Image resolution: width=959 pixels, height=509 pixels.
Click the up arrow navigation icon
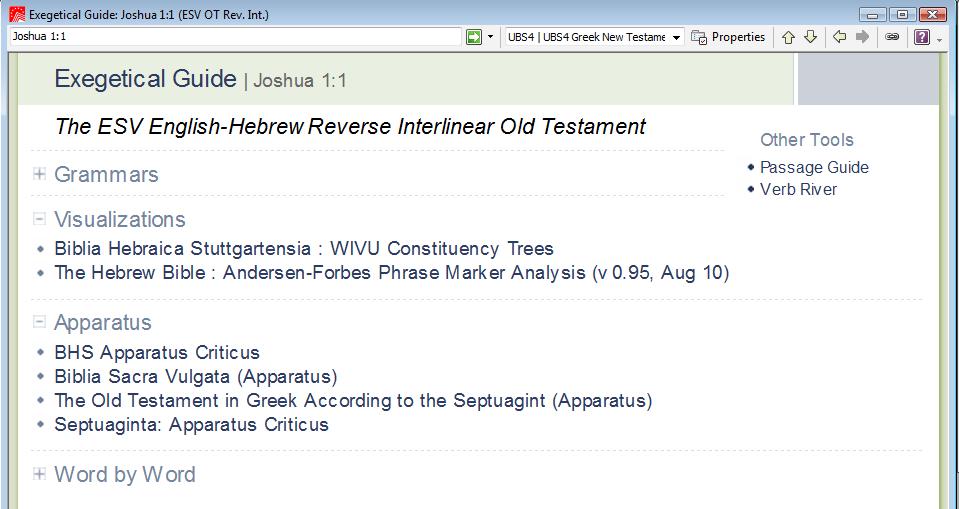[x=788, y=37]
